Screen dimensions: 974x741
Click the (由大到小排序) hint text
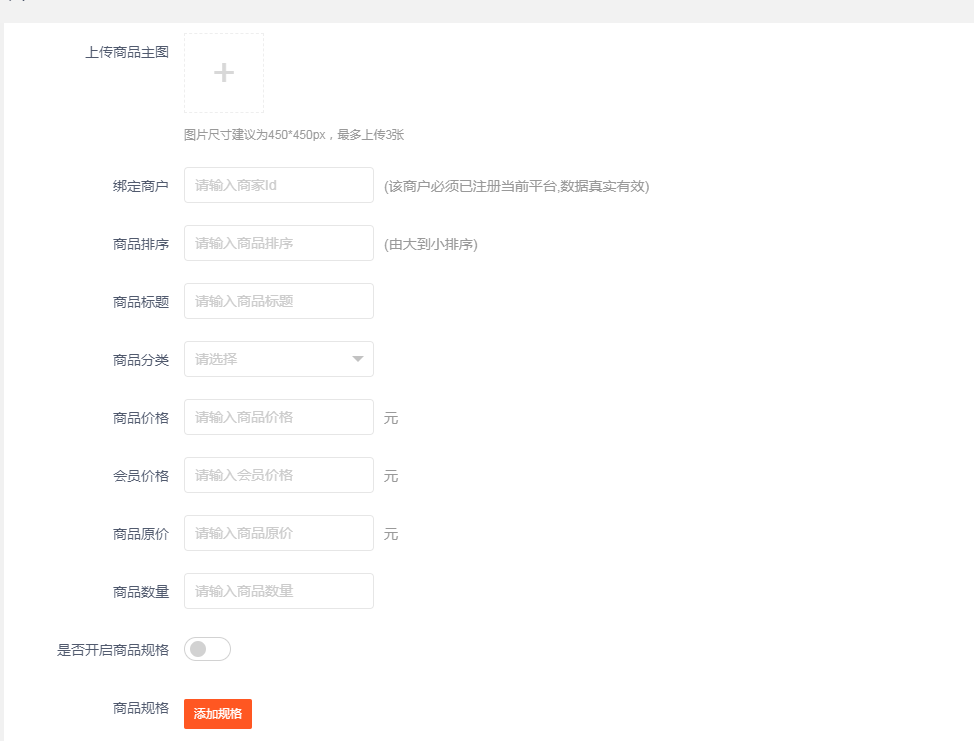coord(430,244)
